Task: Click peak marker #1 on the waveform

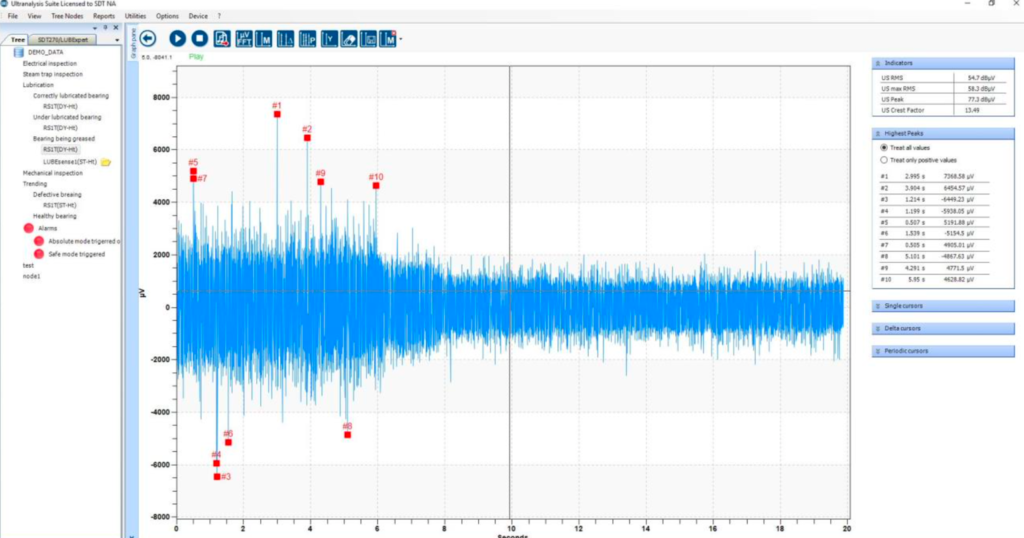Action: 277,114
